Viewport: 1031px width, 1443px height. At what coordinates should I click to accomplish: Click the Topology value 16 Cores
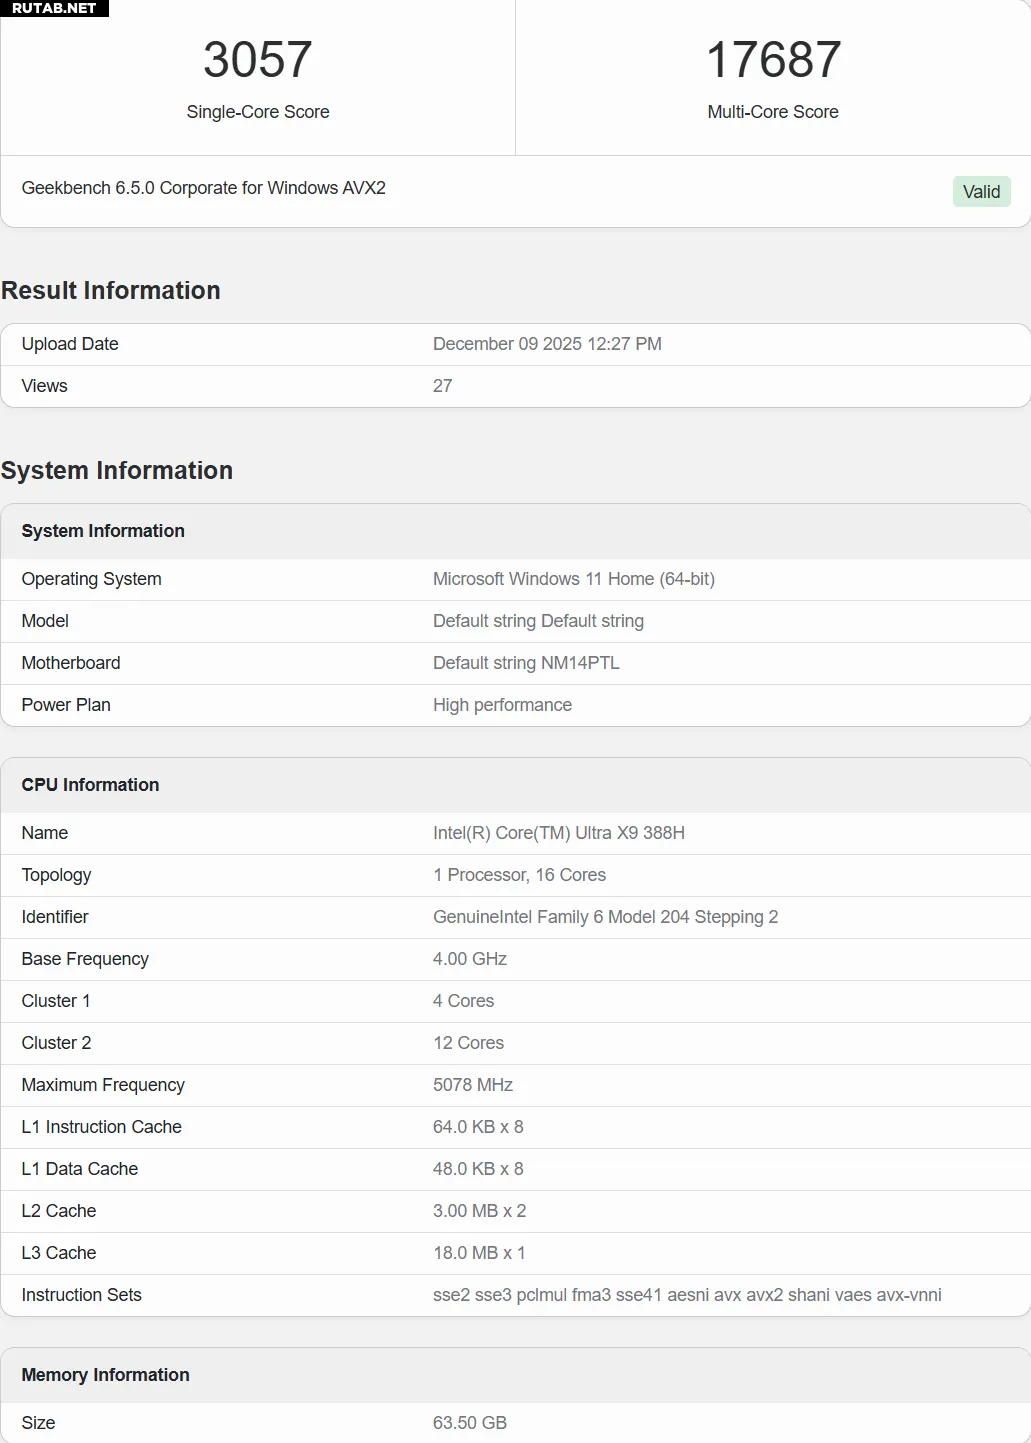coord(519,875)
